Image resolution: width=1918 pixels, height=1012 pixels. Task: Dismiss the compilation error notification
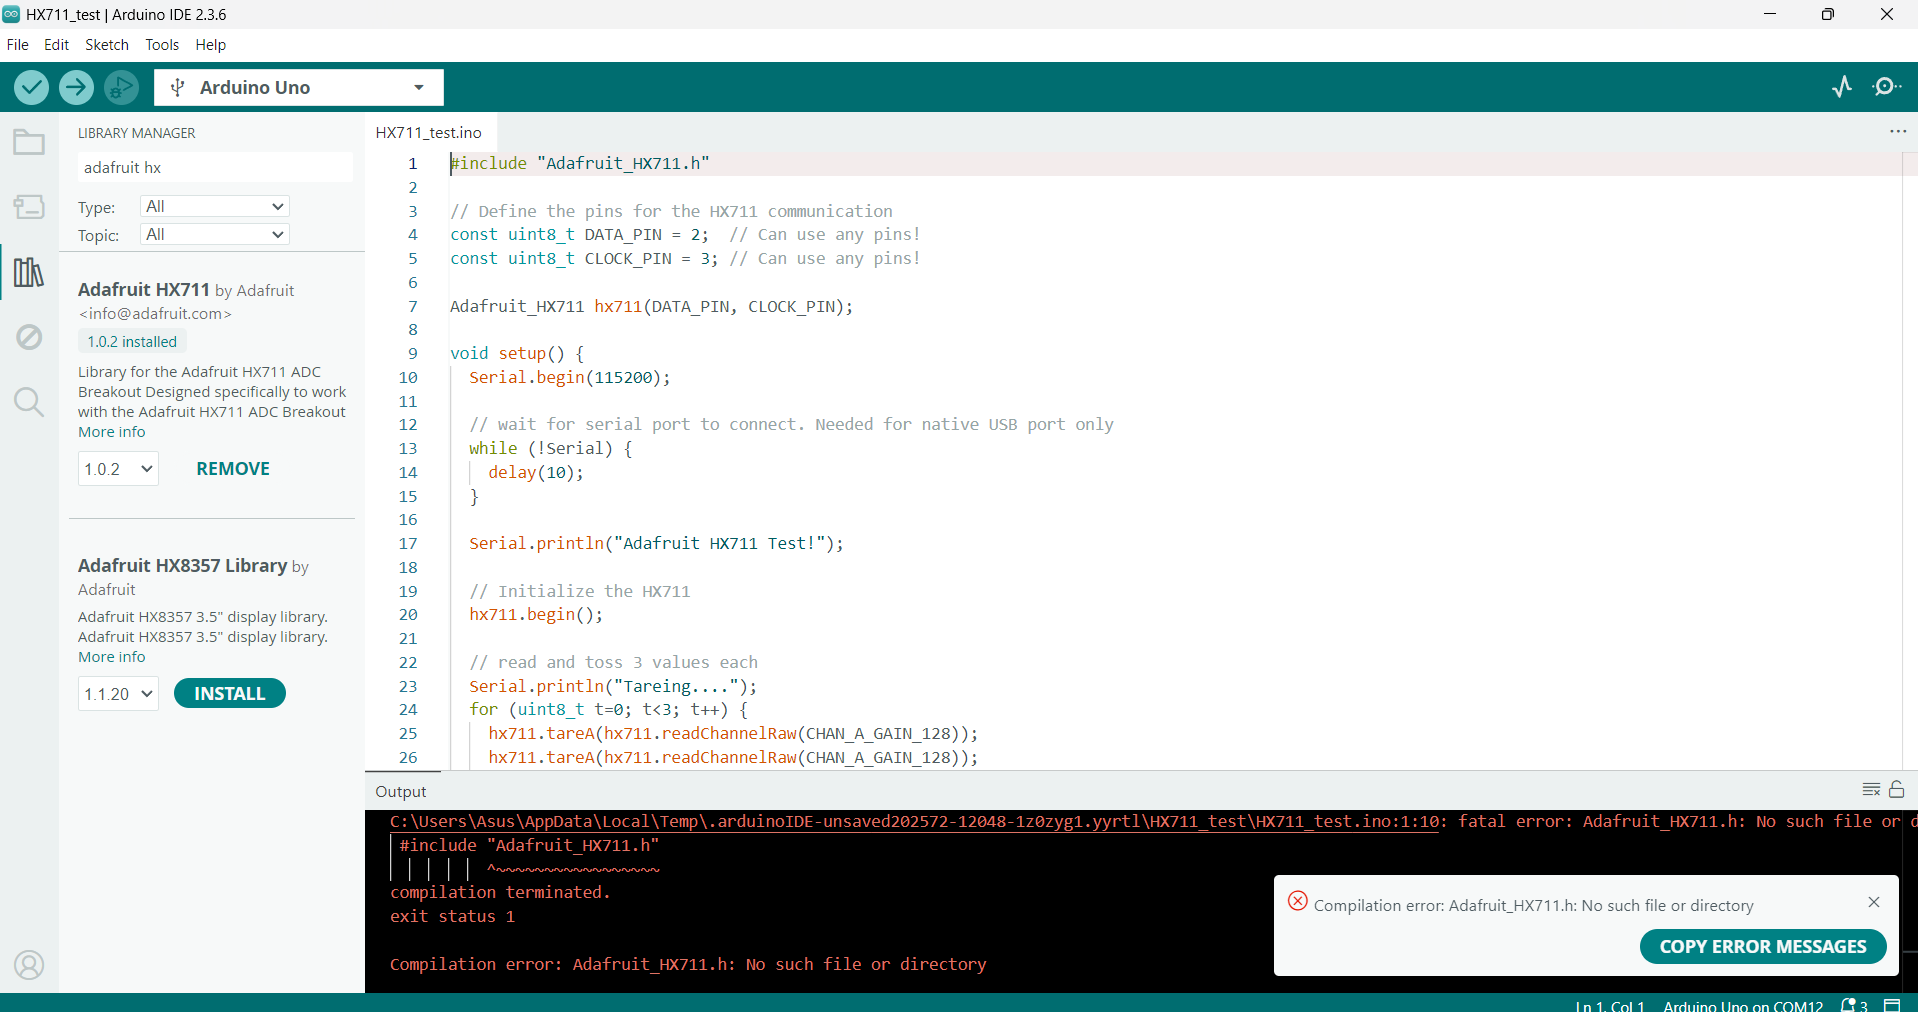[1873, 903]
